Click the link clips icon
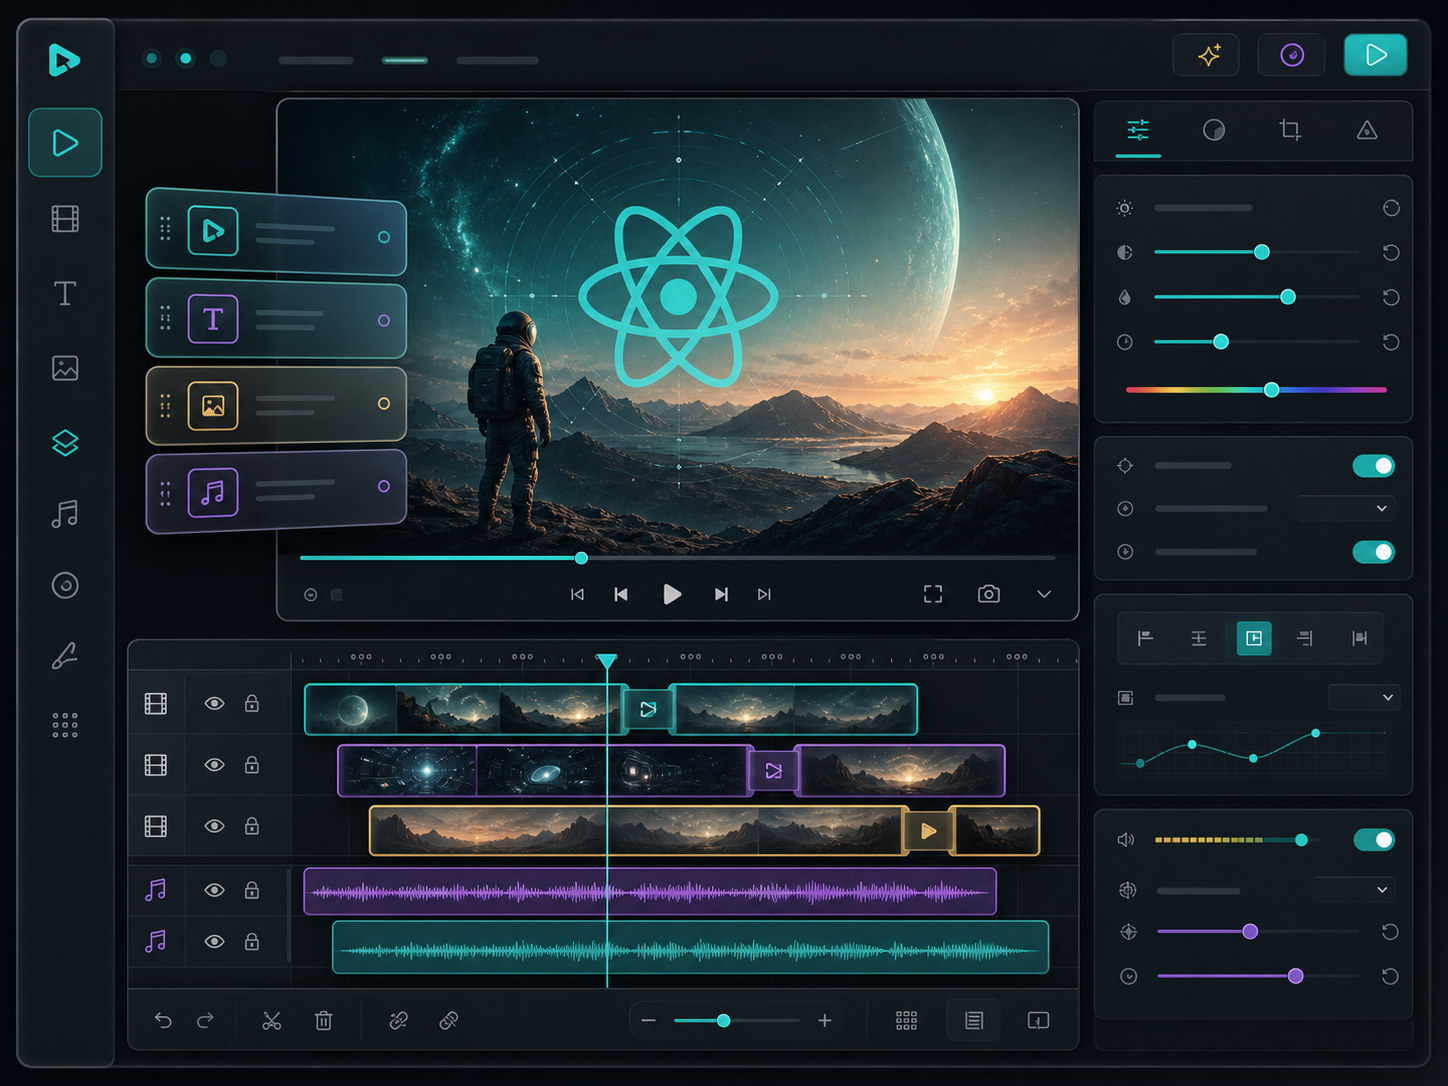The height and width of the screenshot is (1086, 1448). click(x=398, y=1020)
